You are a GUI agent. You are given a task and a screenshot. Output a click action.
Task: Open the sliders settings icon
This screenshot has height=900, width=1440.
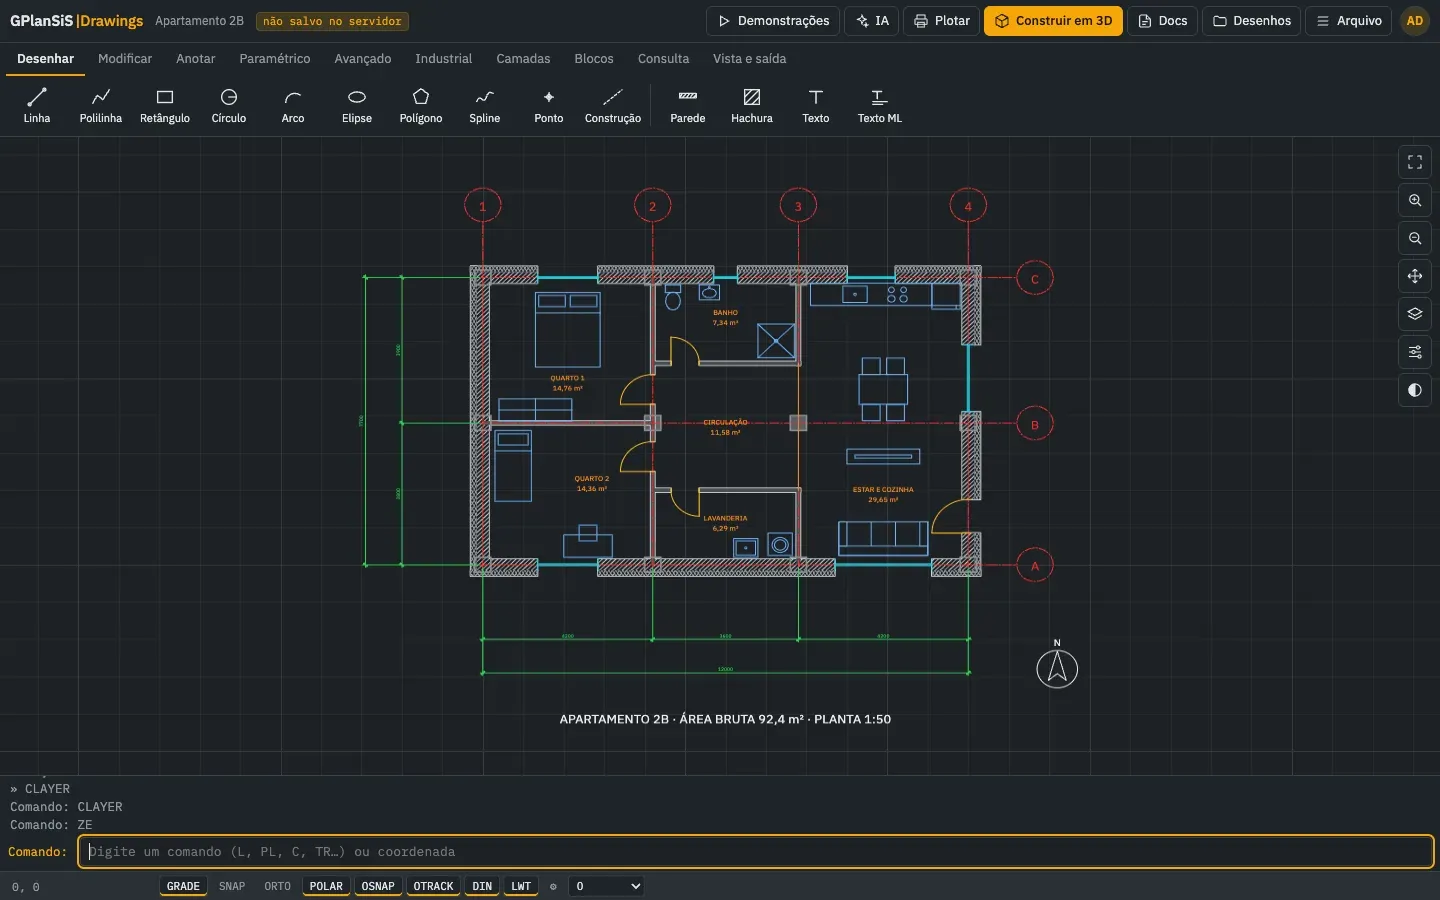1415,352
